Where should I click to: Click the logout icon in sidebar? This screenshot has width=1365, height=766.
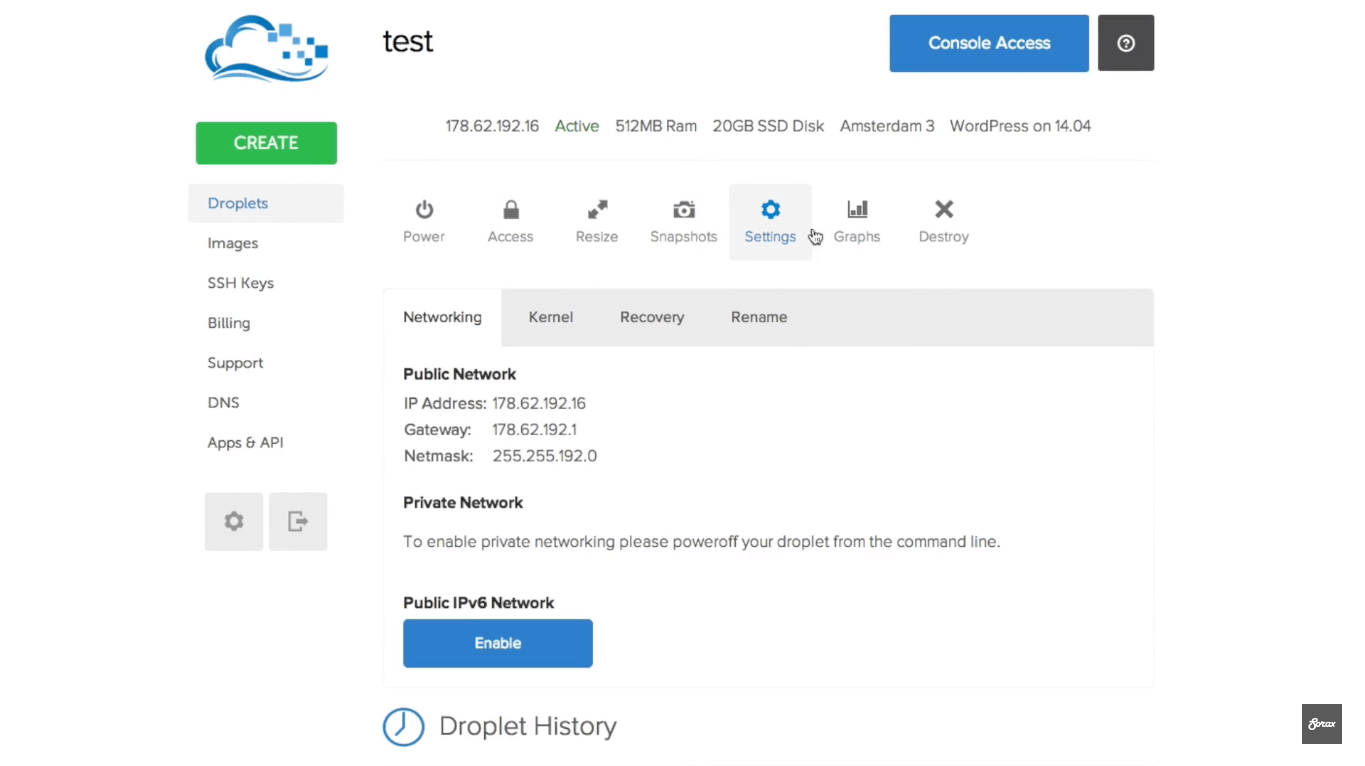(x=298, y=521)
